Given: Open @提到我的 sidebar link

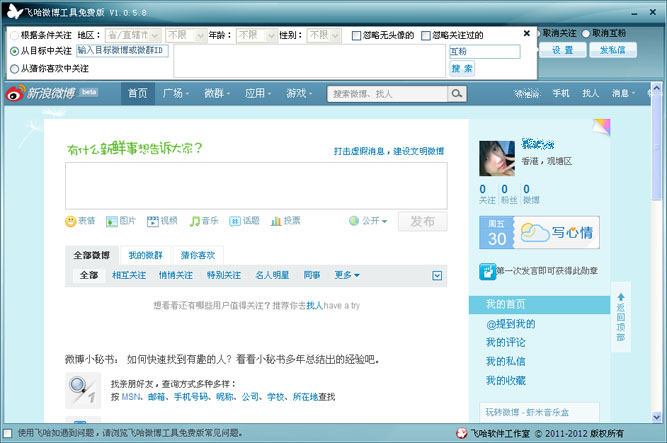Looking at the screenshot, I should [x=510, y=324].
